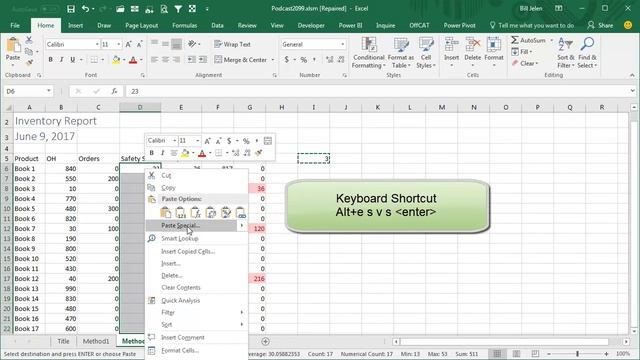The height and width of the screenshot is (360, 640).
Task: Open the Insert ribbon tab
Action: tap(76, 25)
